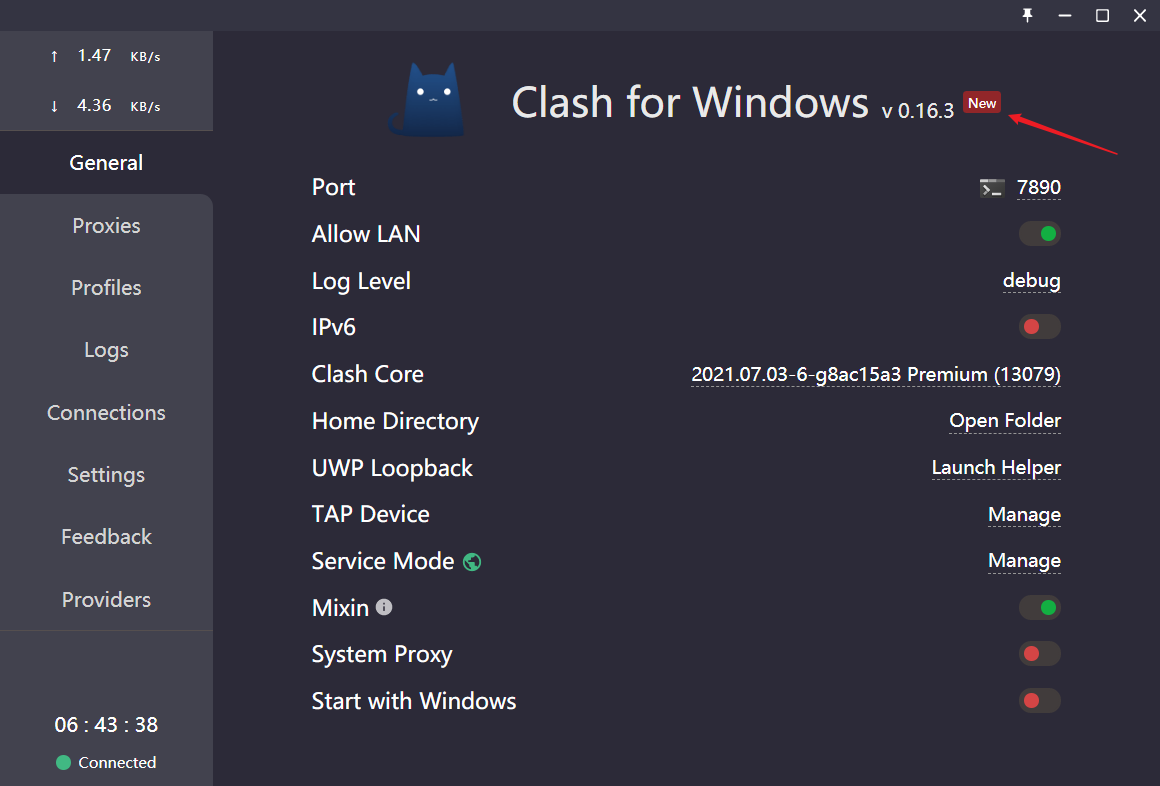The width and height of the screenshot is (1160, 786).
Task: Open the Proxies tab in sidebar
Action: 107,226
